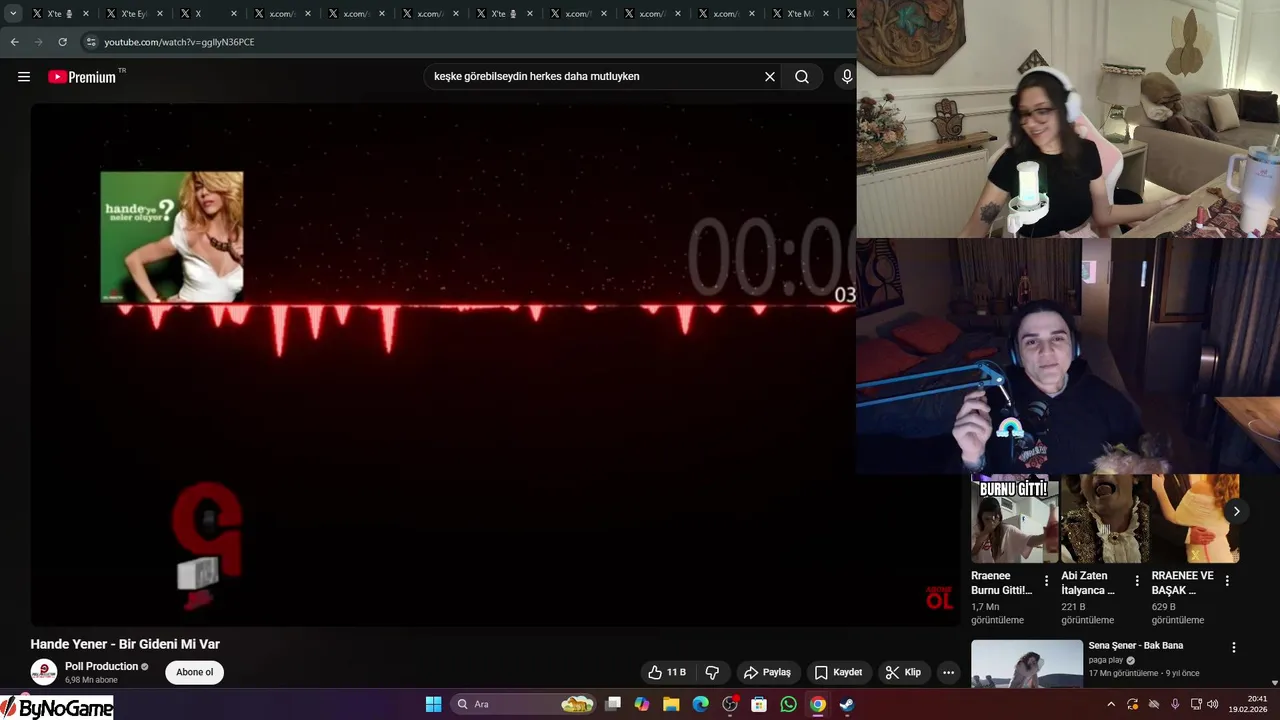The image size is (1280, 720).
Task: Open the RRAENEE VE BAŞAK video thumbnail
Action: click(1195, 519)
